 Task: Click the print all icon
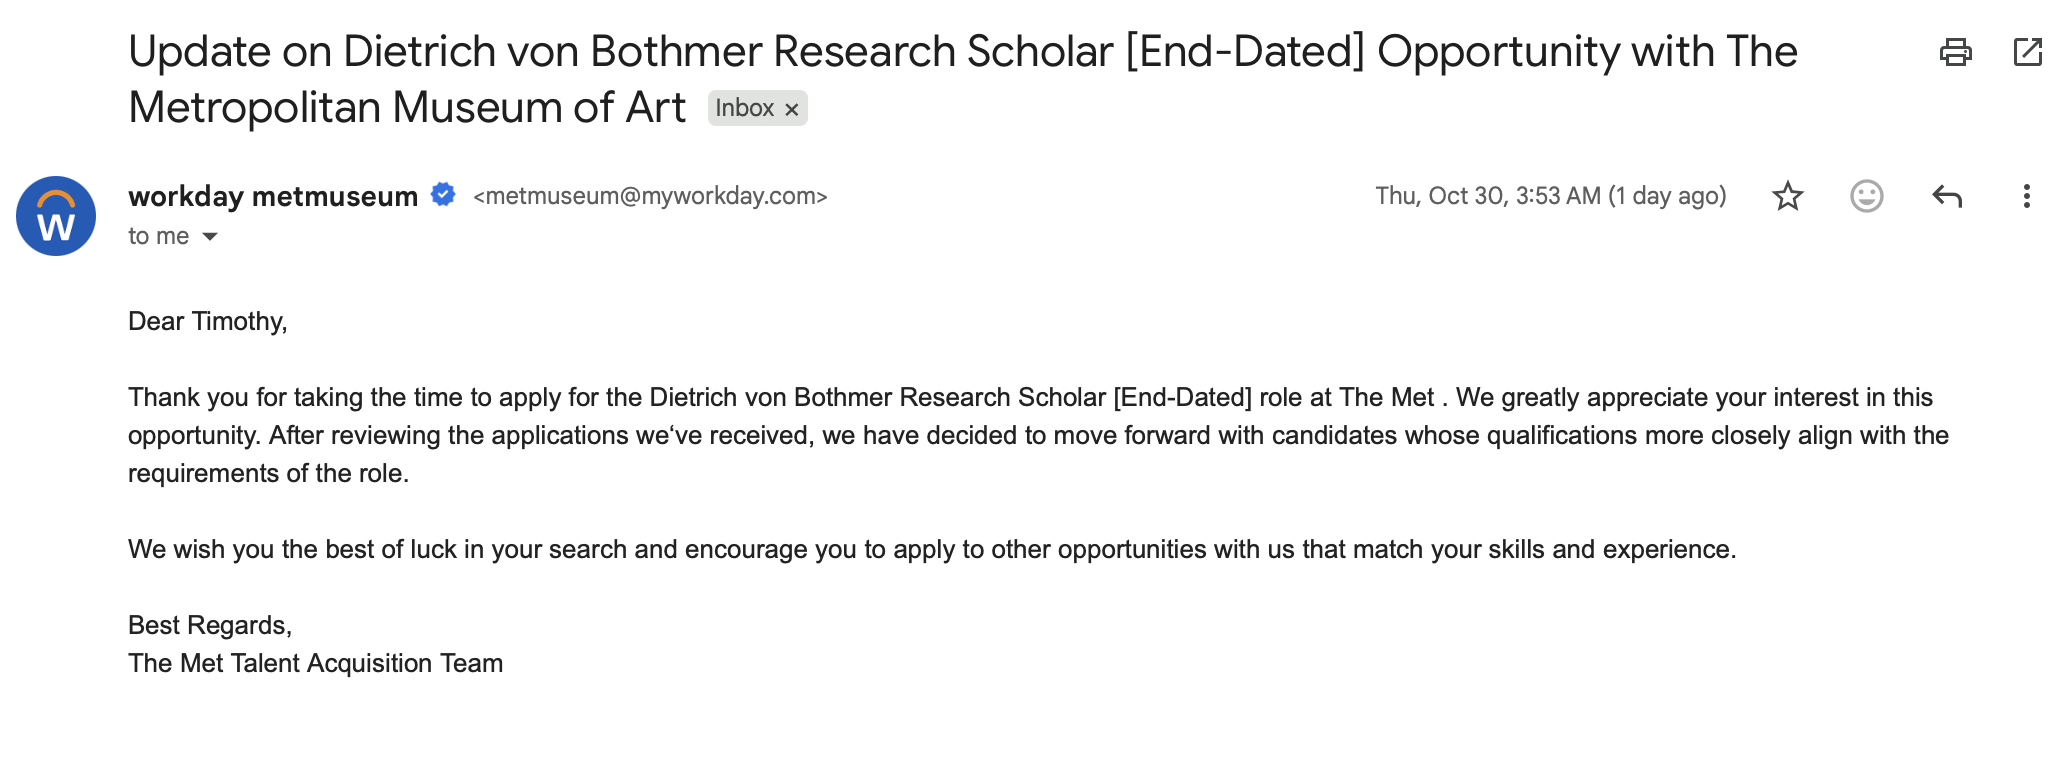tap(1955, 52)
